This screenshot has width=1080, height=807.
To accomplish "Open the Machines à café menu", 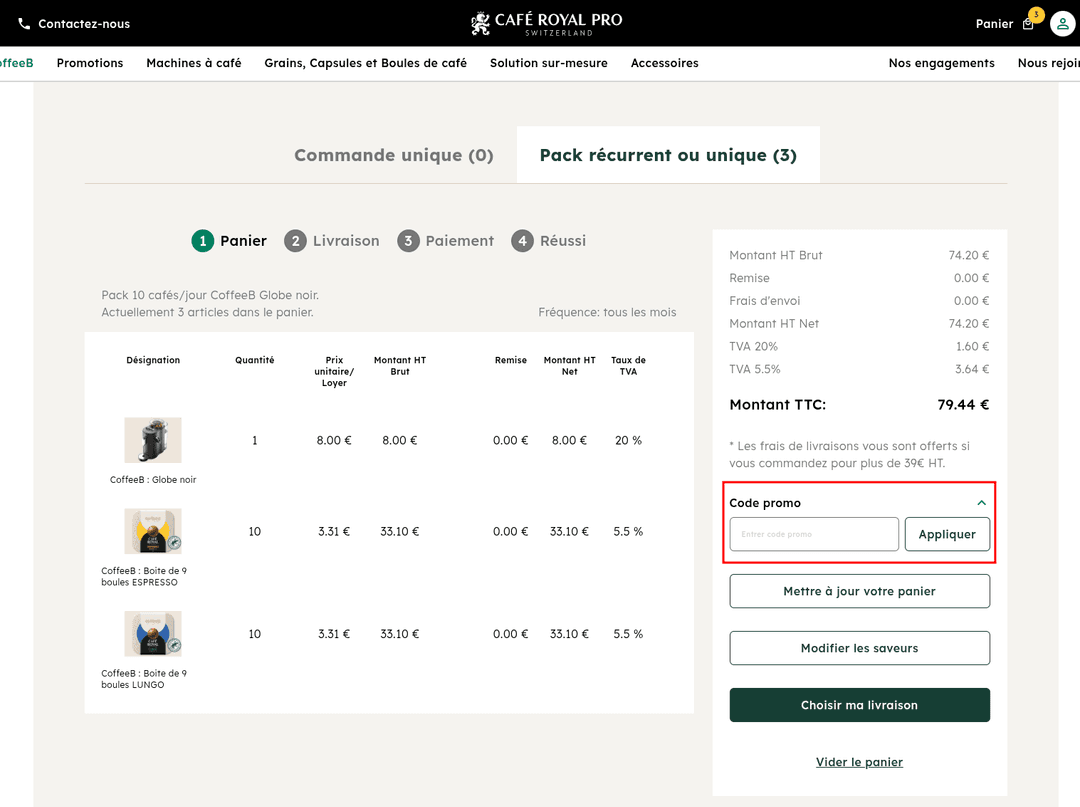I will point(194,63).
